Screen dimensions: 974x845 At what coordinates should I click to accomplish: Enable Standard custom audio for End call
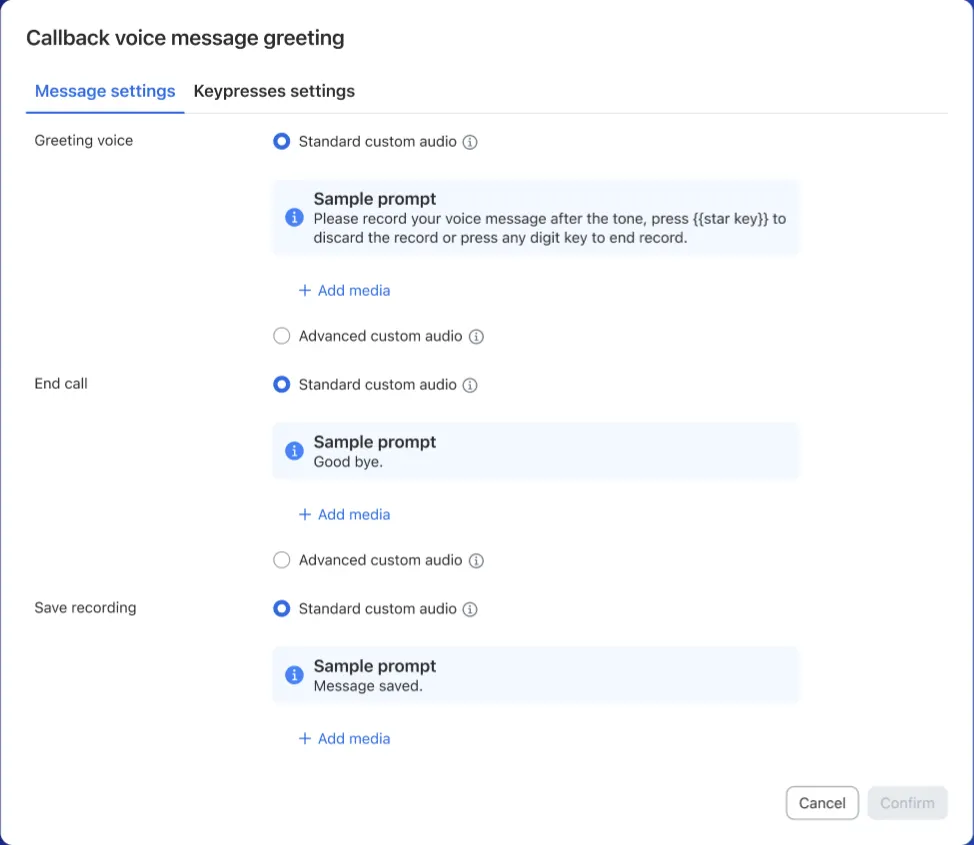click(x=281, y=384)
